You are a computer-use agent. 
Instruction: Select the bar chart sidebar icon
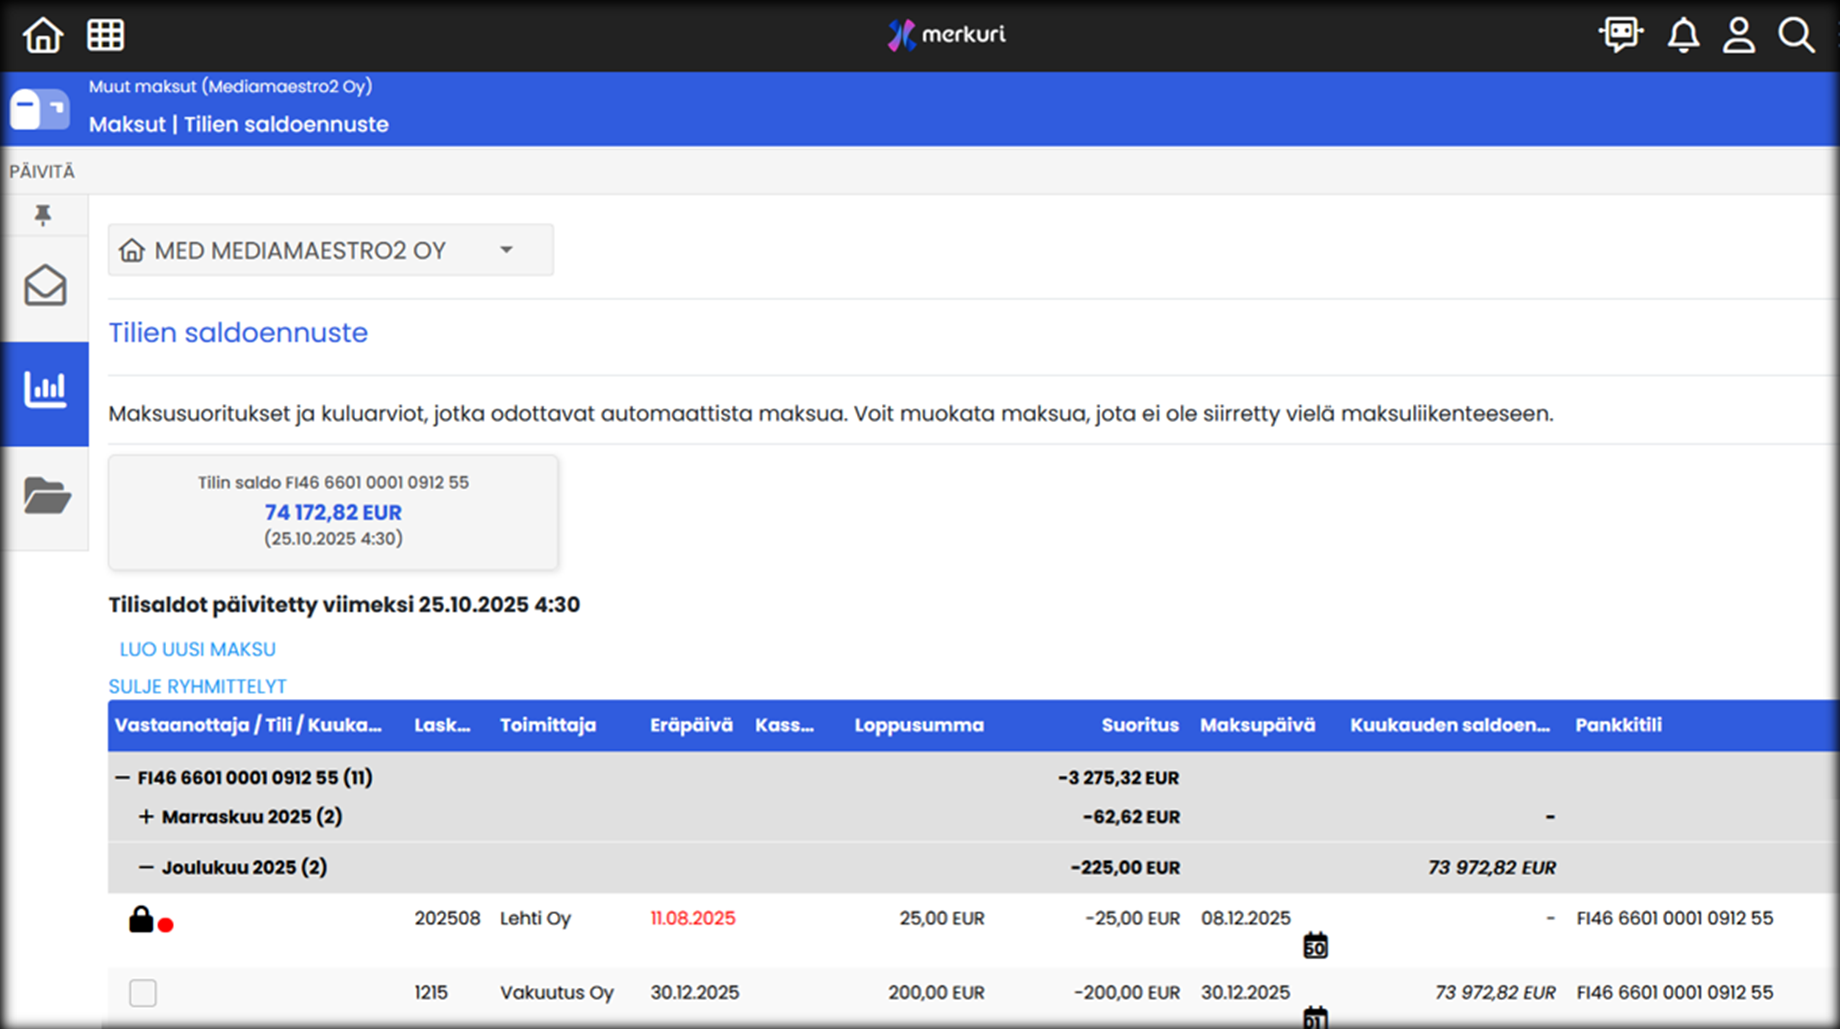tap(45, 390)
